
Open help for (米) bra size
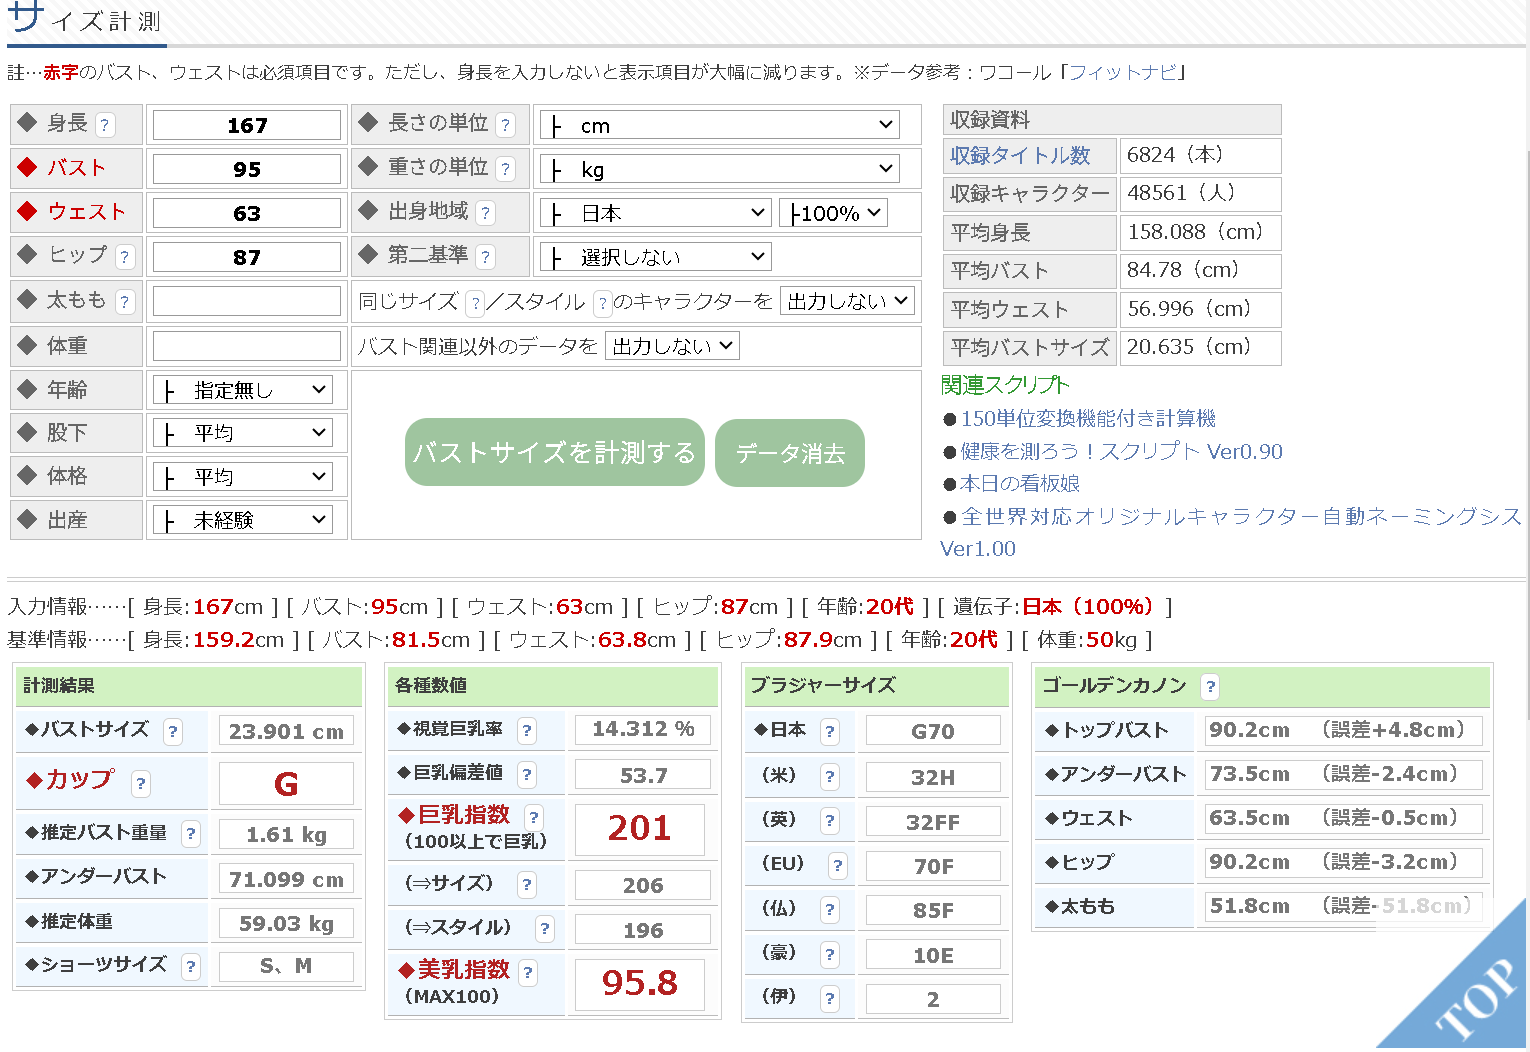829,777
